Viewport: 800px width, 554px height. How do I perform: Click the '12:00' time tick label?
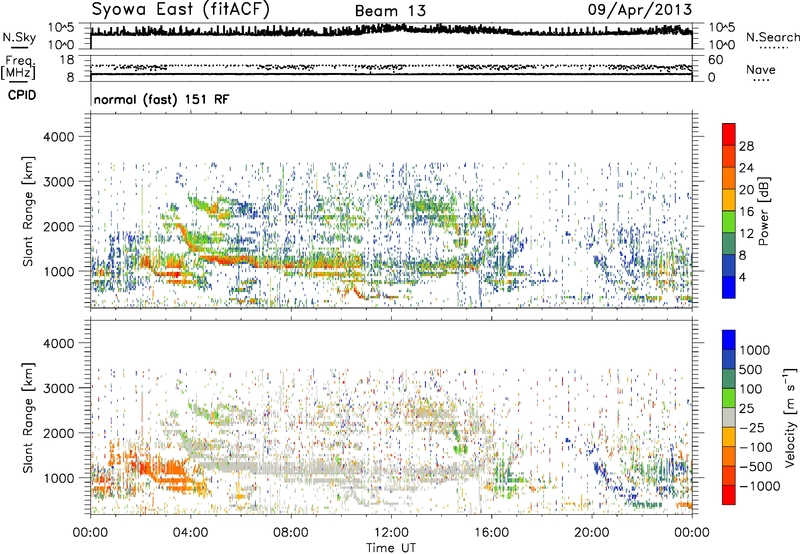tap(391, 533)
